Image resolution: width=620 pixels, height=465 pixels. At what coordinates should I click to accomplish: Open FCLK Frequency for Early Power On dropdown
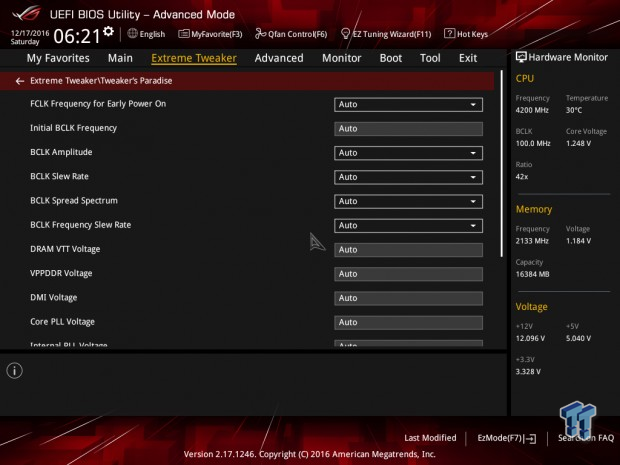click(408, 105)
